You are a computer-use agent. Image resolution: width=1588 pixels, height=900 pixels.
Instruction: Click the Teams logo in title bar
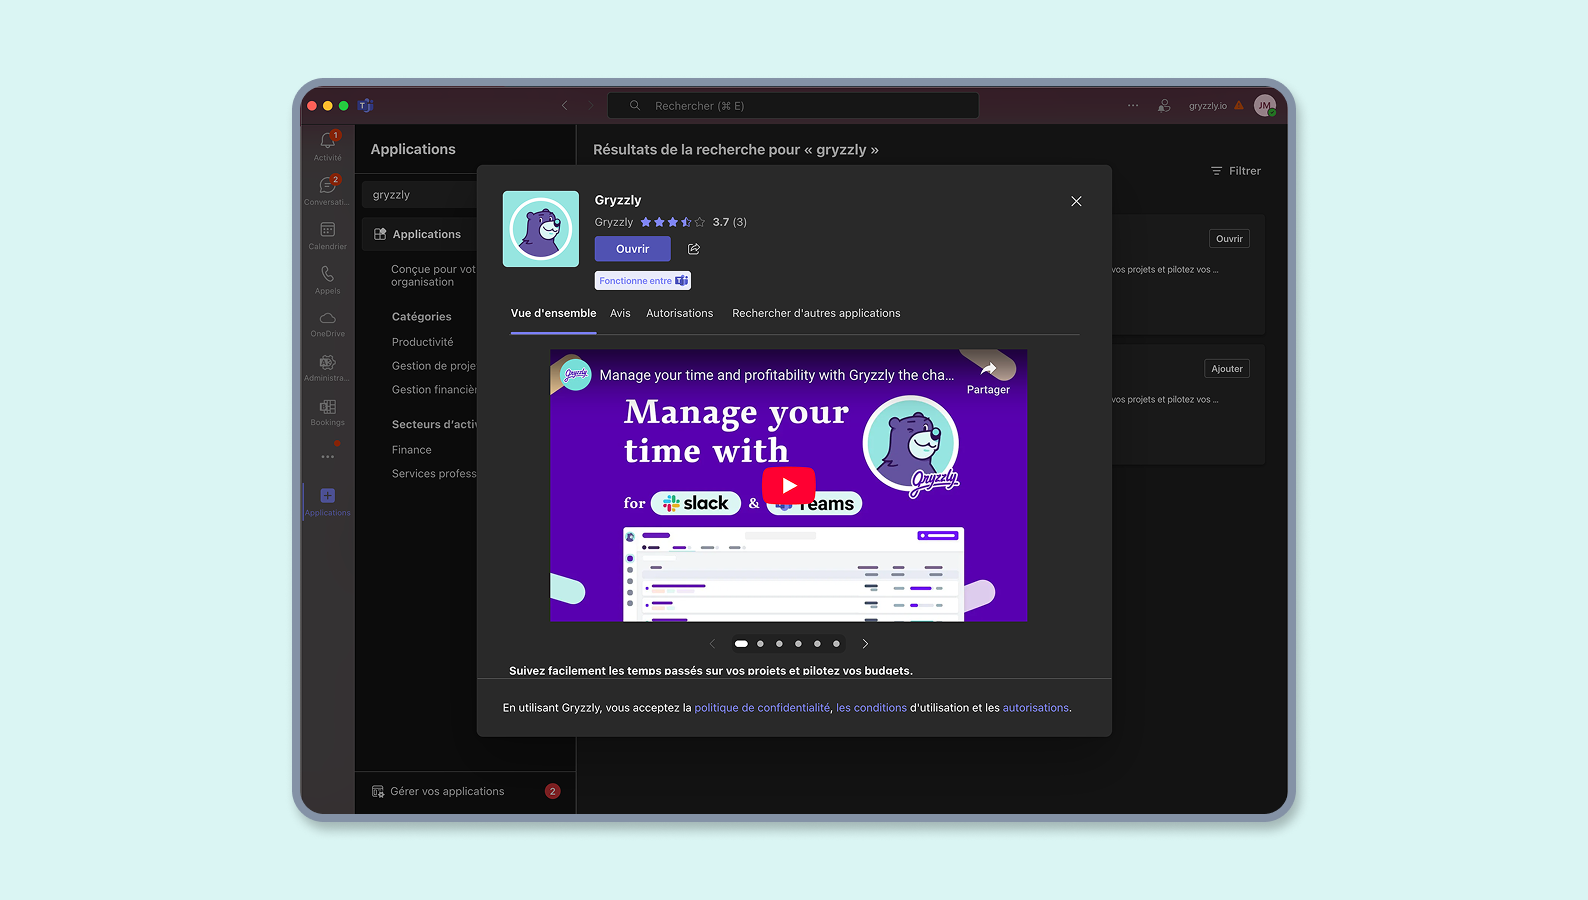tap(365, 105)
